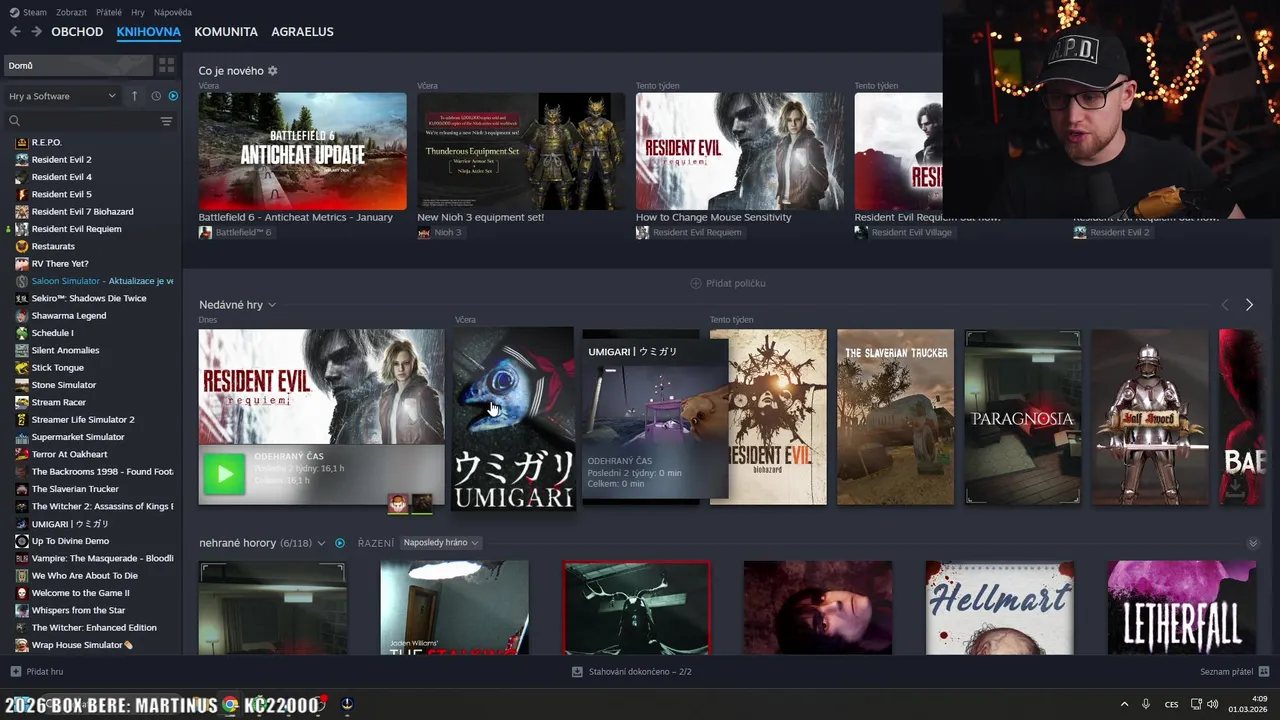Switch to grid collection view icon
The width and height of the screenshot is (1280, 720).
tap(166, 65)
